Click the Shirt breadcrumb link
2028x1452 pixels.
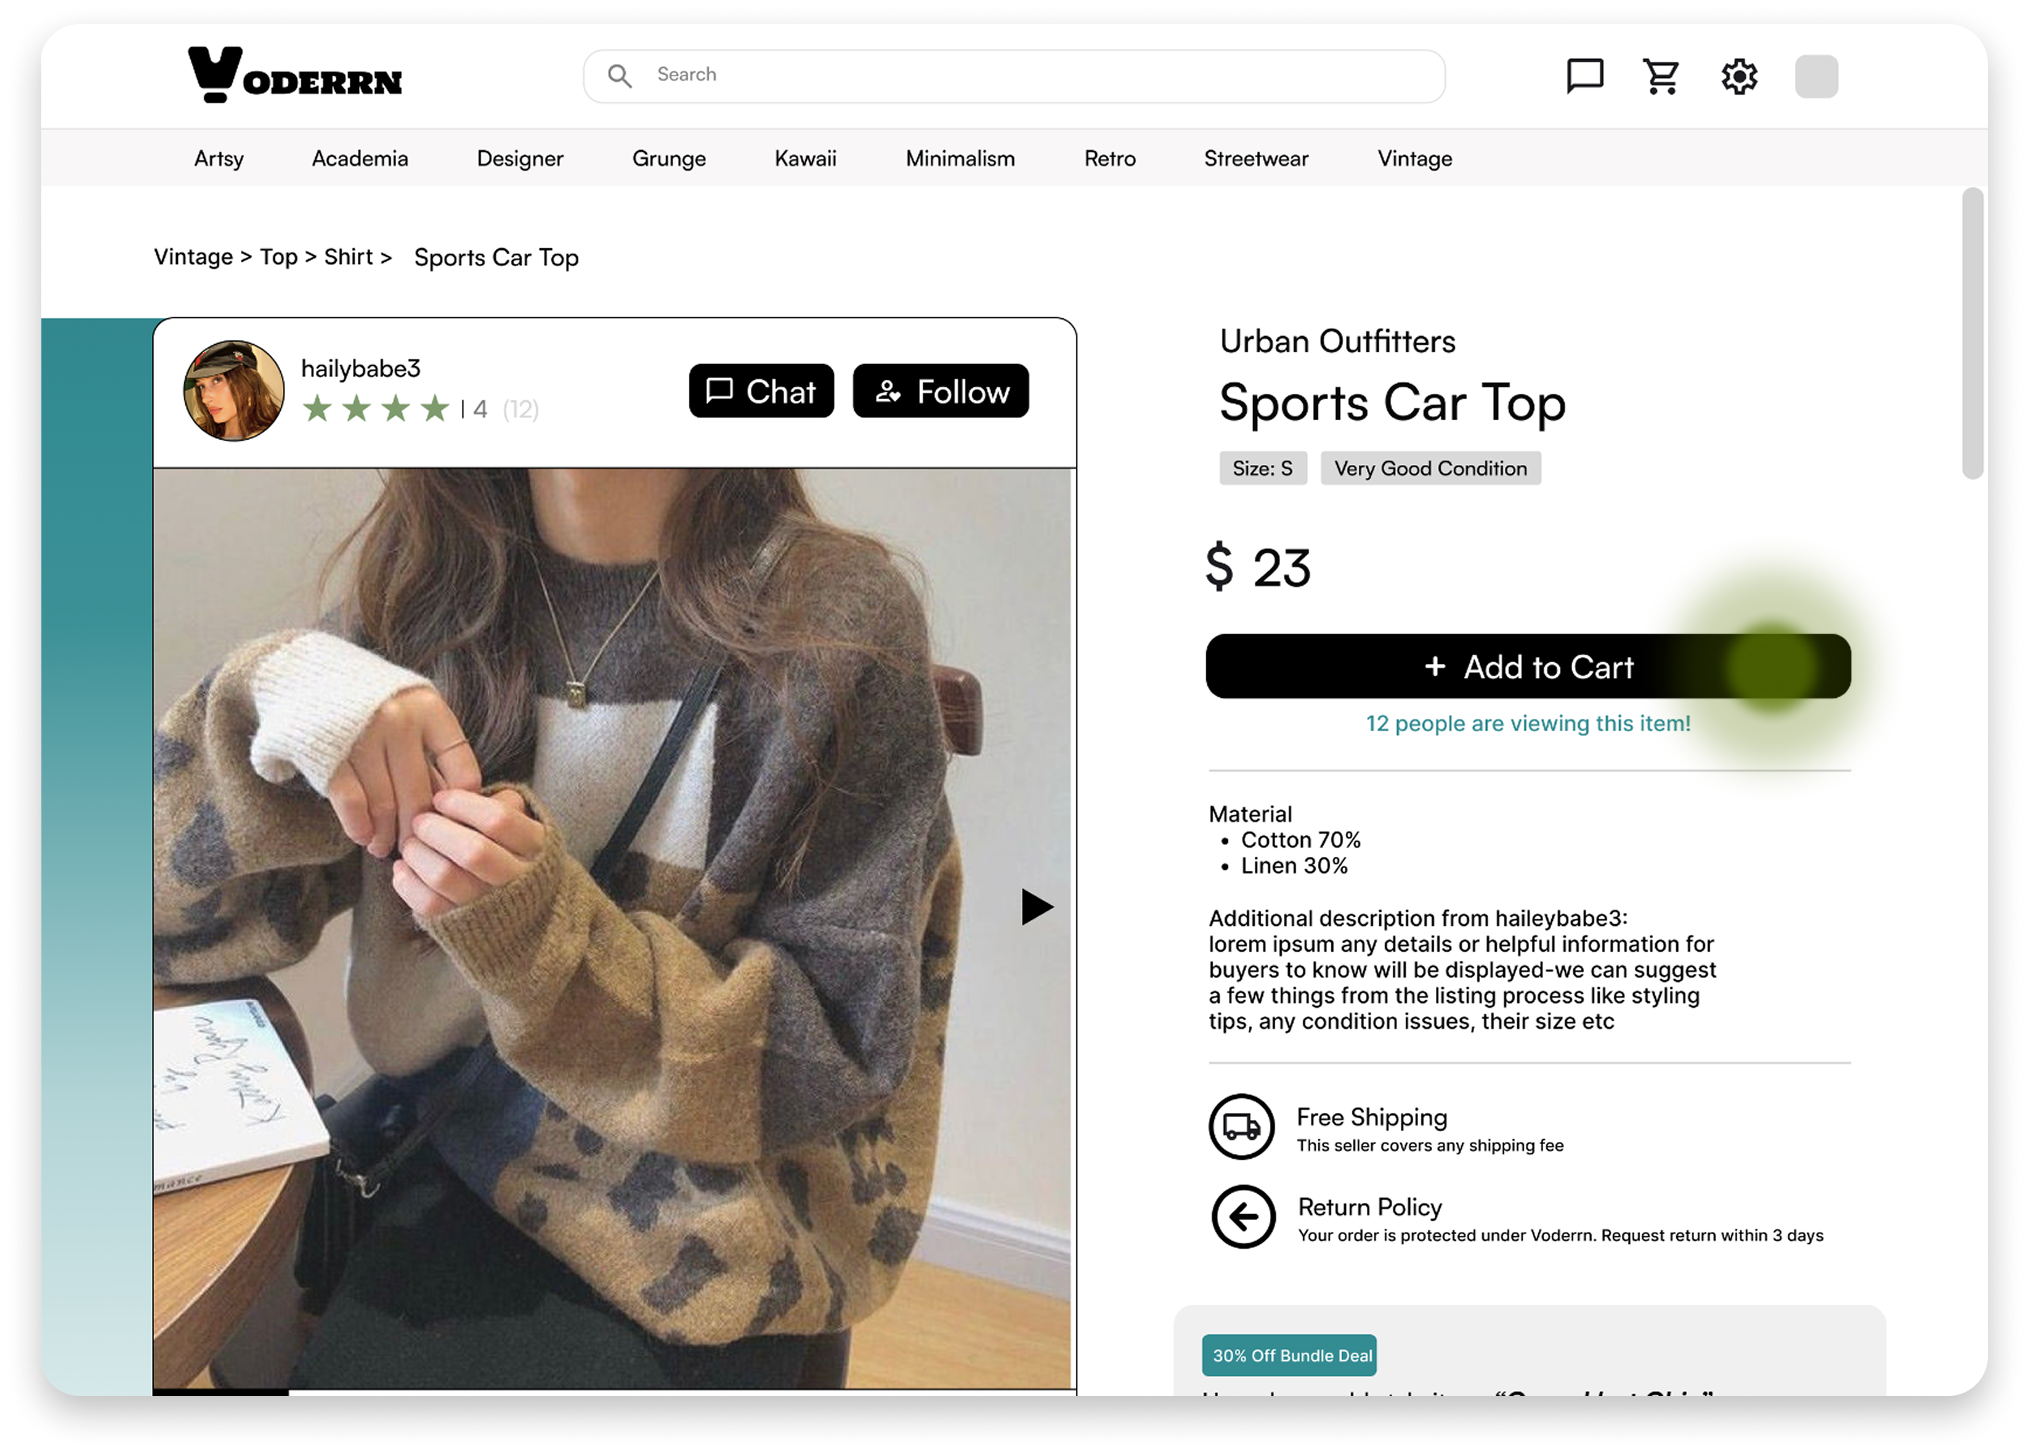tap(348, 257)
